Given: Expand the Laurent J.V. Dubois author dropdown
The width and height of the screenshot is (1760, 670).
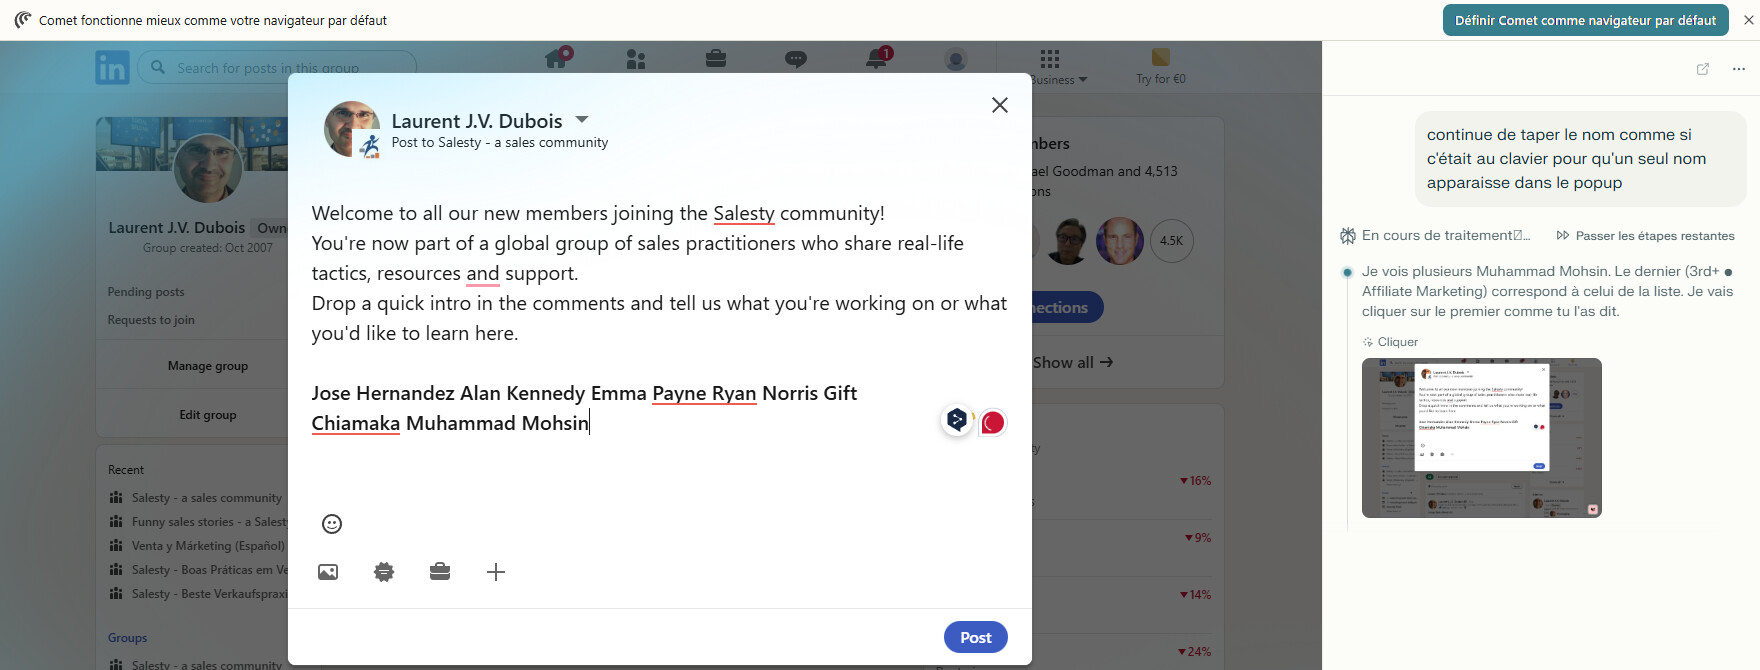Looking at the screenshot, I should pos(582,120).
